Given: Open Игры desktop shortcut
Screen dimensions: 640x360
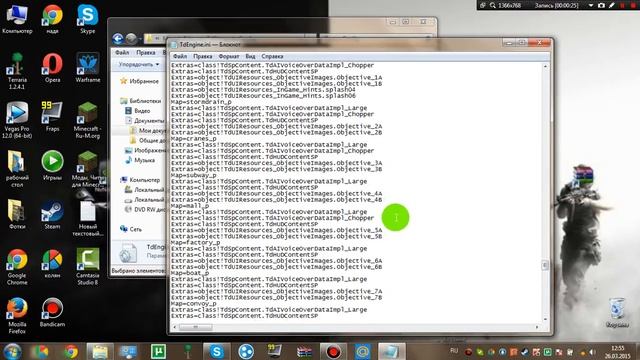Looking at the screenshot, I should pyautogui.click(x=52, y=166).
